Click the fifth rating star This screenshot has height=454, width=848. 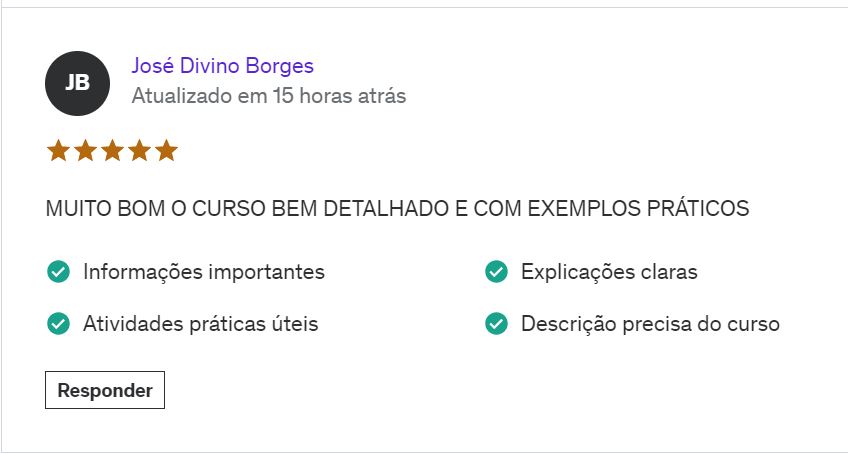coord(167,150)
